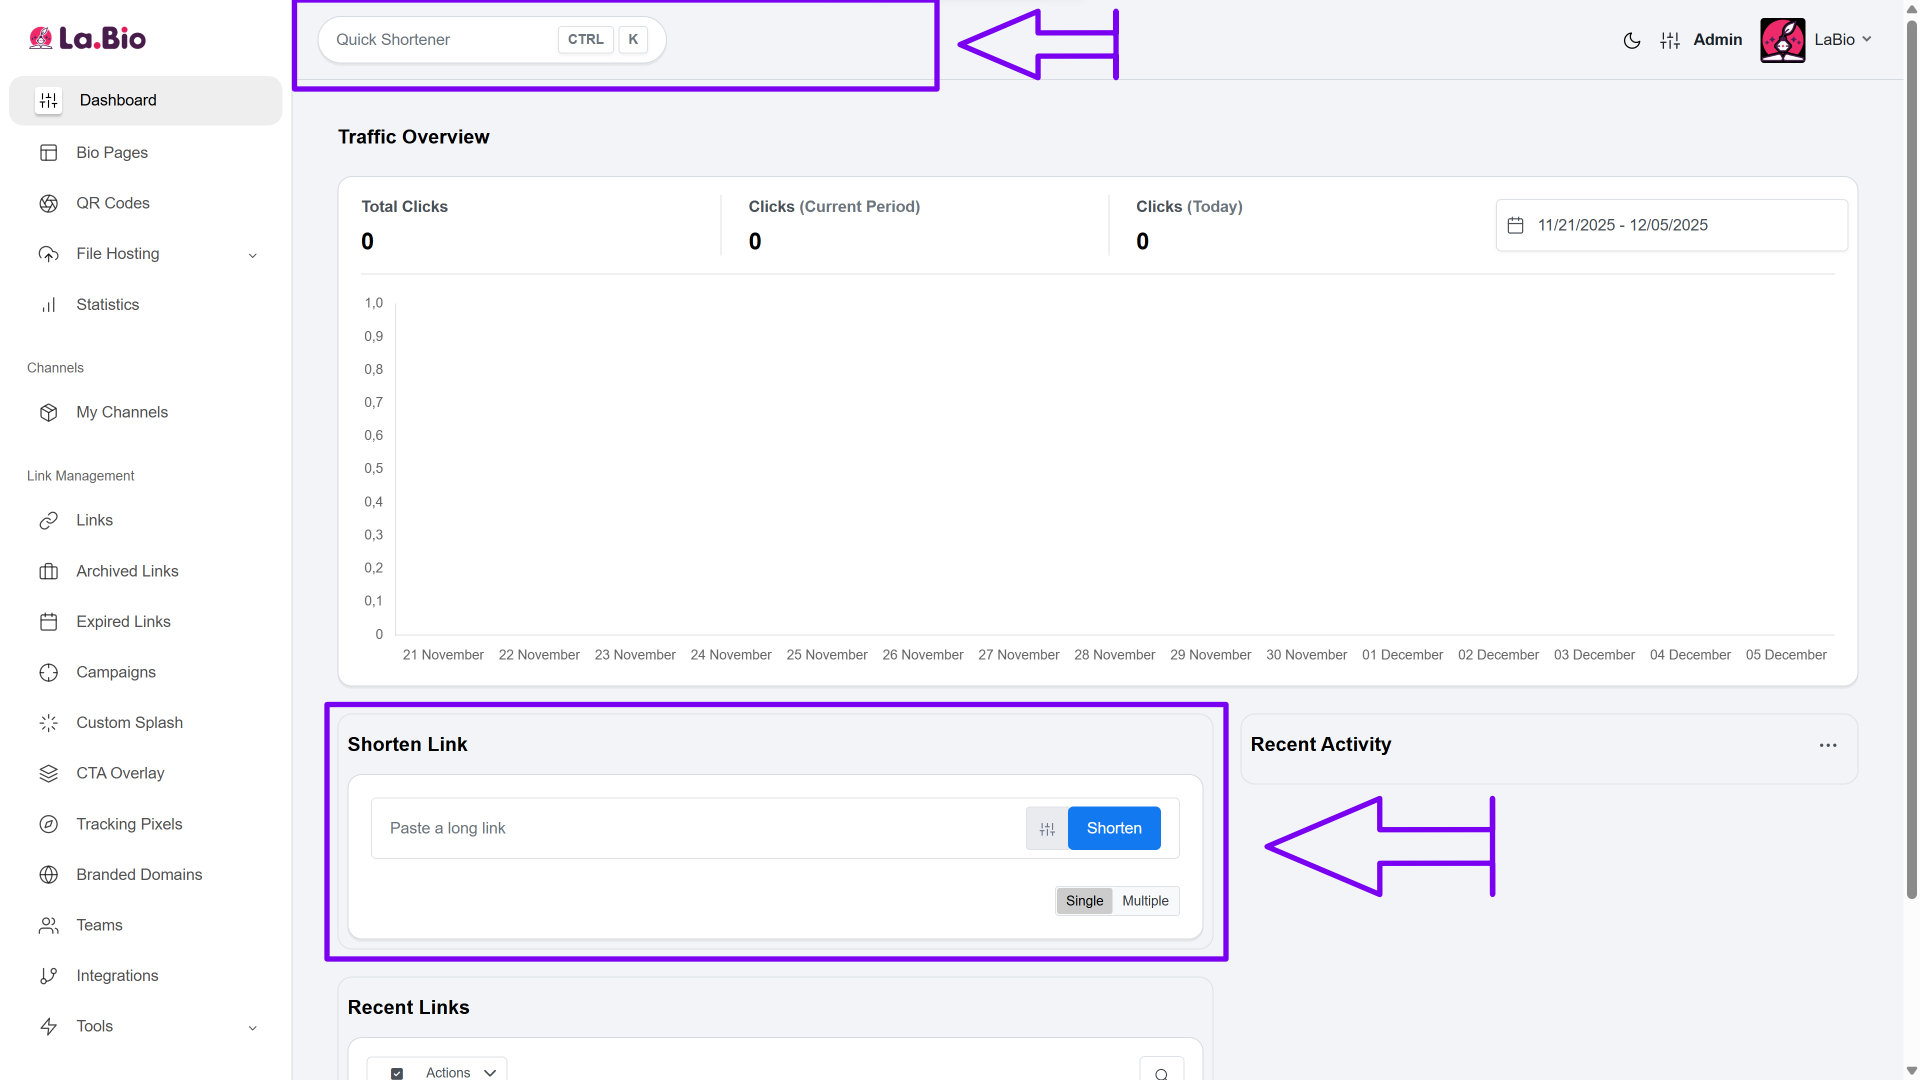Image resolution: width=1920 pixels, height=1080 pixels.
Task: Click the blue Shorten button
Action: (x=1114, y=828)
